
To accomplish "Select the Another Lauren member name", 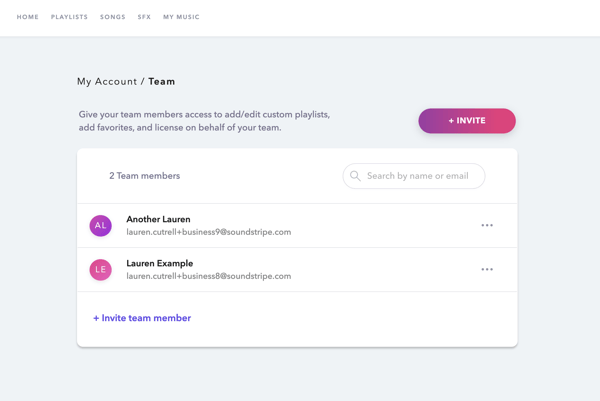I will [x=158, y=219].
